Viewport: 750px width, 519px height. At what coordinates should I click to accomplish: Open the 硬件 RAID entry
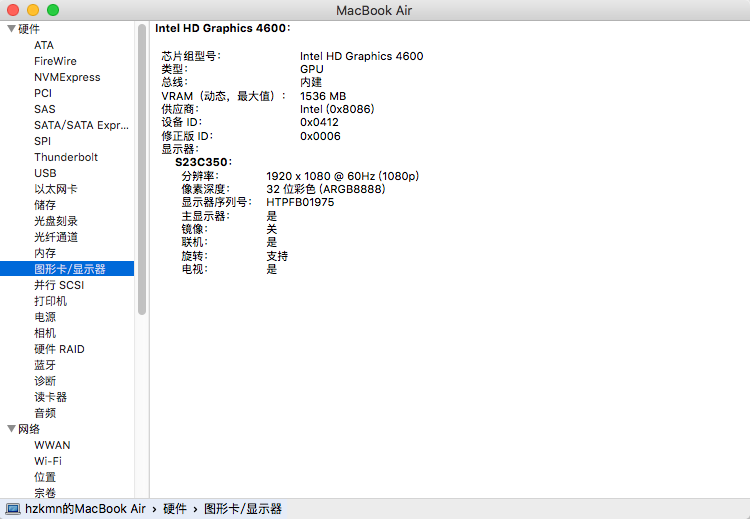click(59, 349)
